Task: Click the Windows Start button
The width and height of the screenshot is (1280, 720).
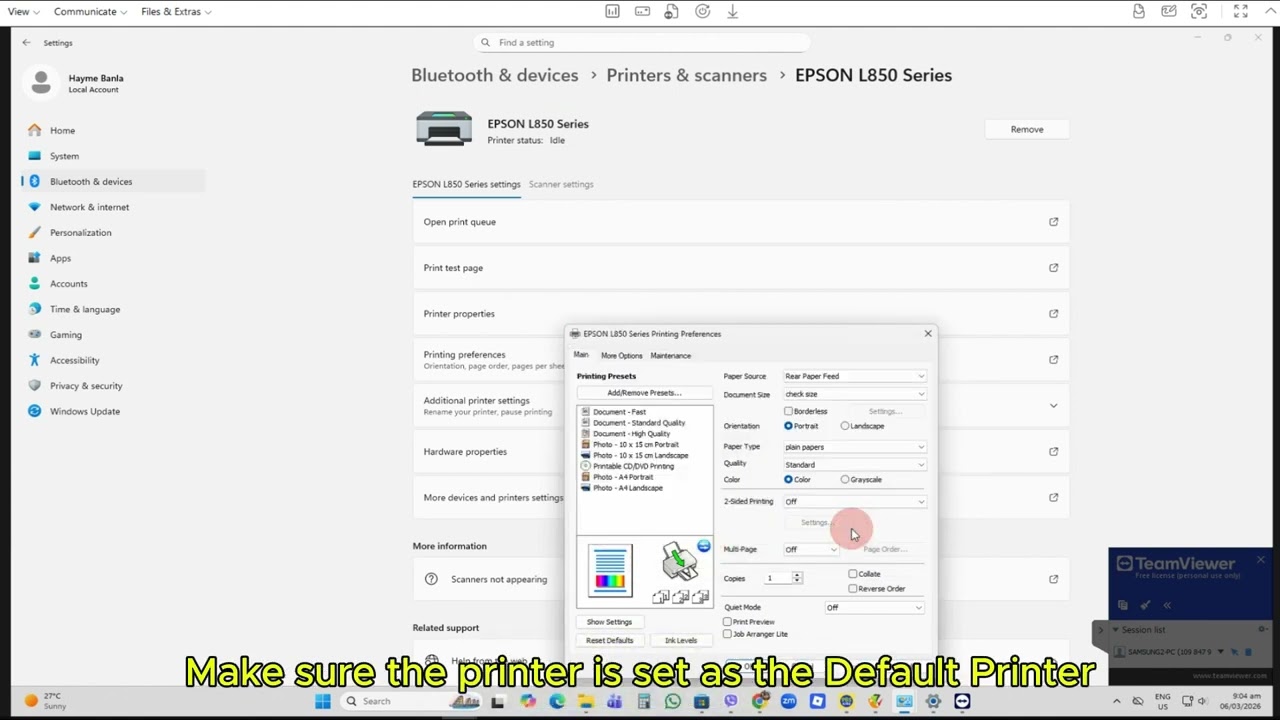Action: pyautogui.click(x=323, y=701)
